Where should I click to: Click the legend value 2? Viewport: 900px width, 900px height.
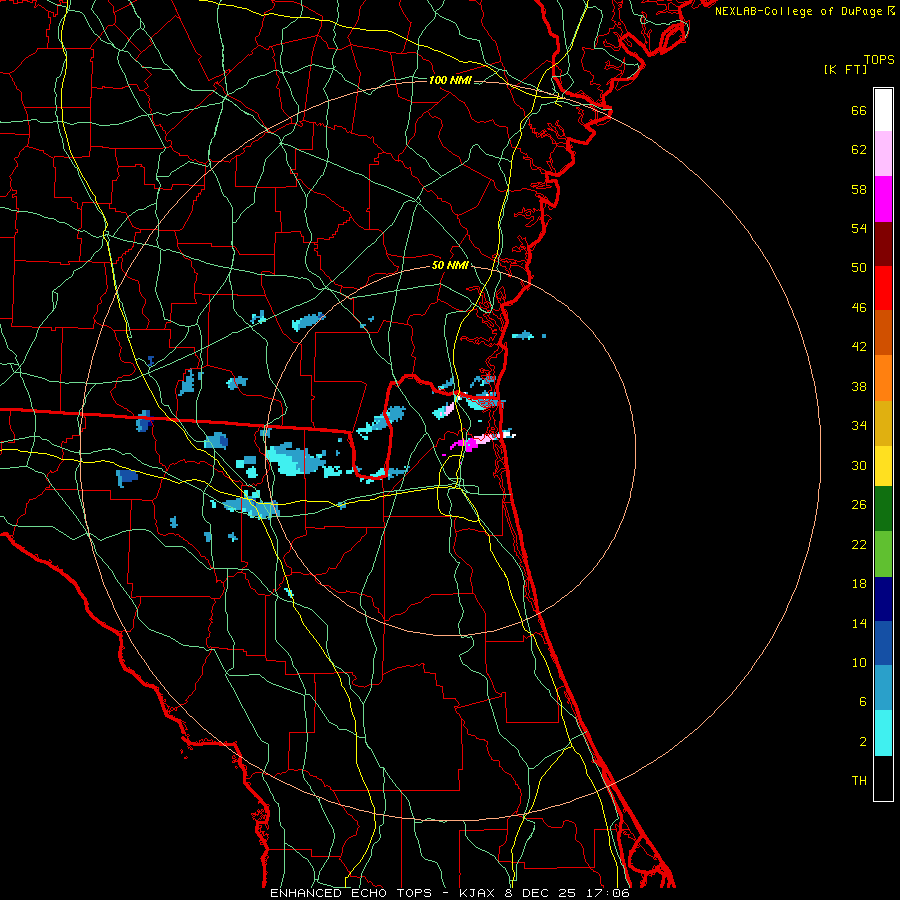(x=863, y=742)
